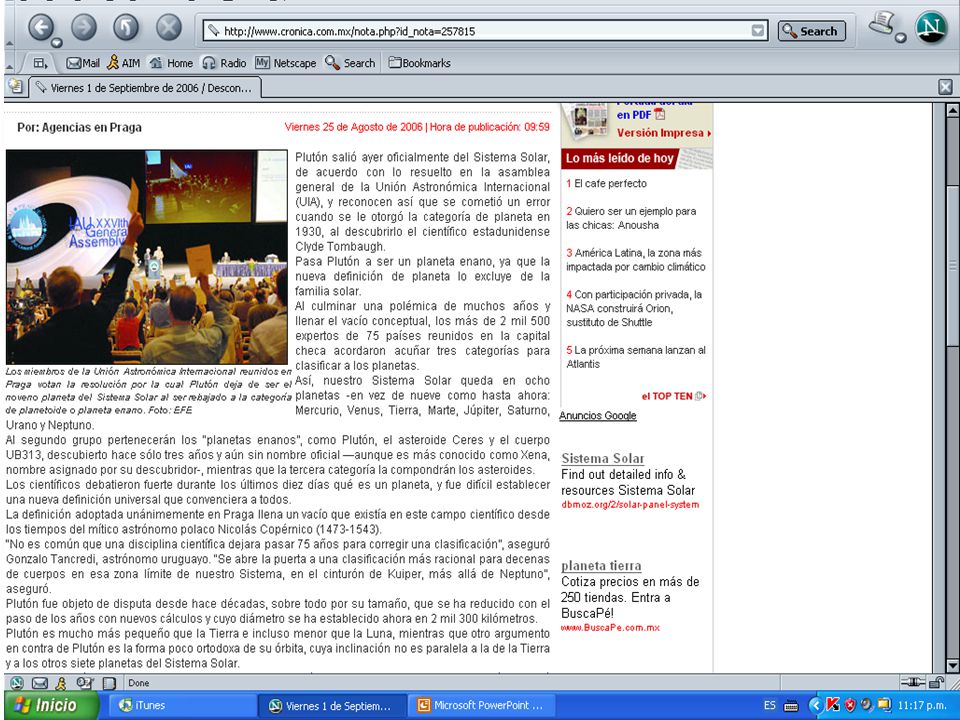The image size is (960, 720).
Task: Open the NASA construirá Orion article
Action: (634, 308)
